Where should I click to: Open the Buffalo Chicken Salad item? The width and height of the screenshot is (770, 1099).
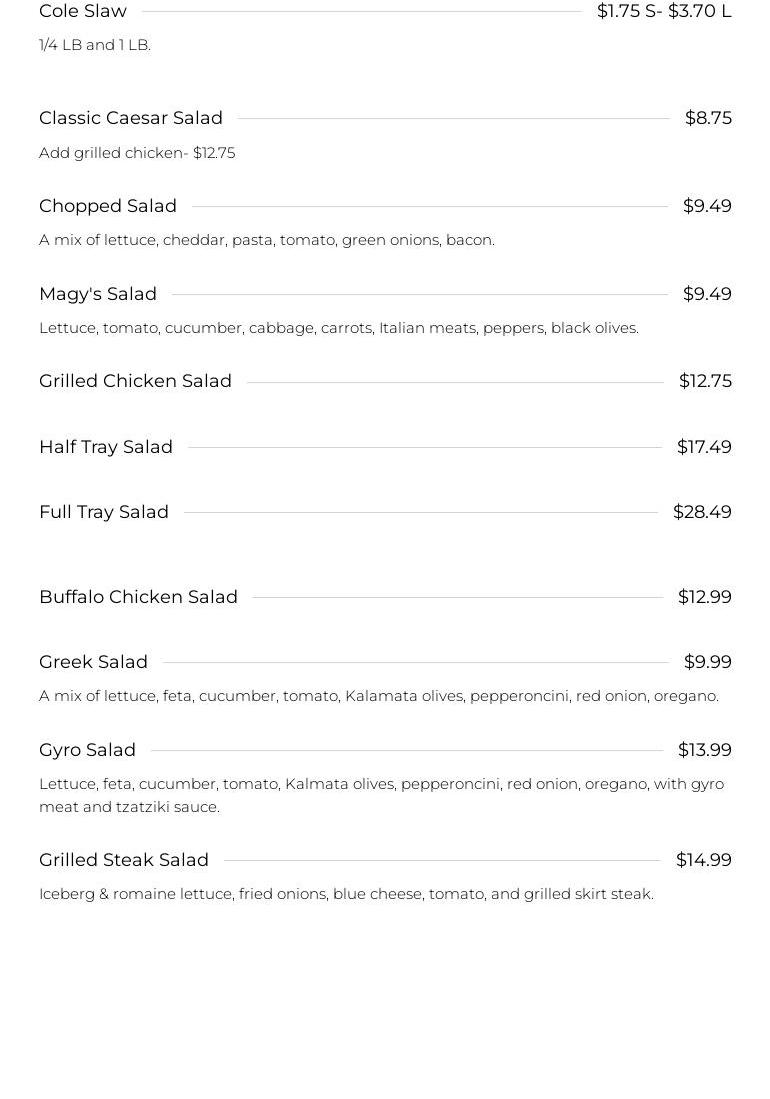138,597
